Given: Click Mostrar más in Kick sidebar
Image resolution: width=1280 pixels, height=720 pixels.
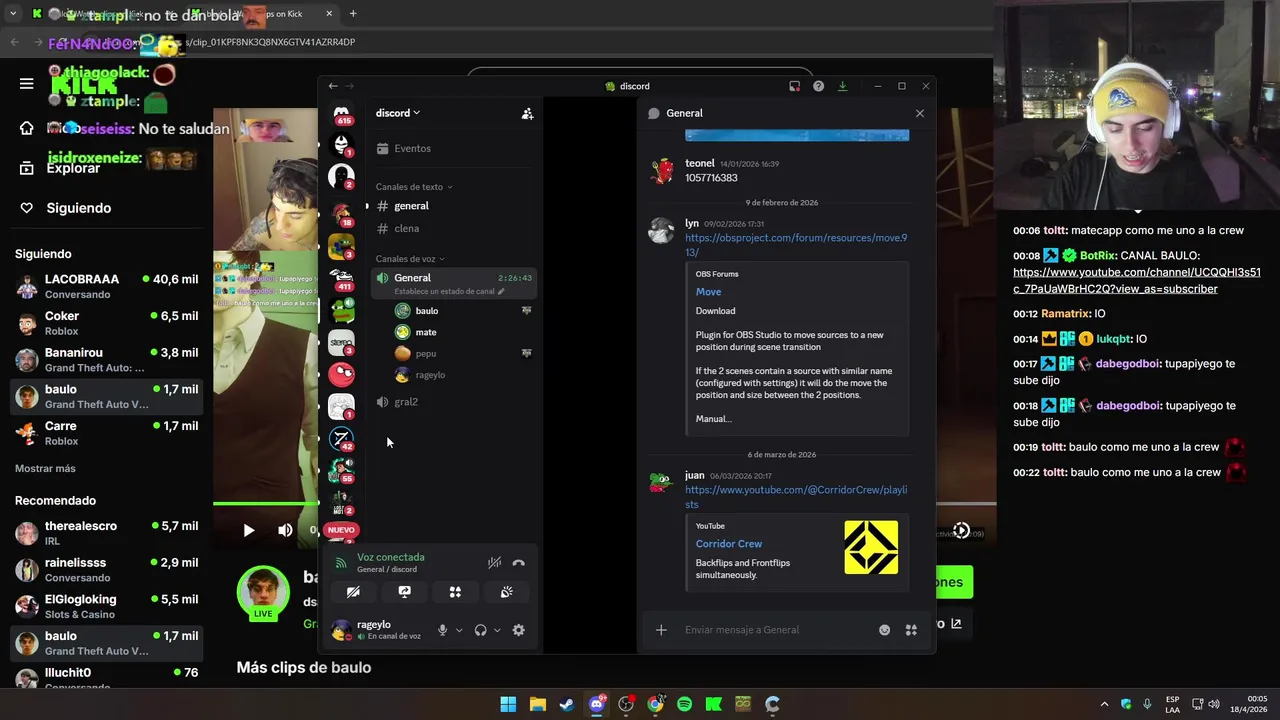Looking at the screenshot, I should (45, 468).
